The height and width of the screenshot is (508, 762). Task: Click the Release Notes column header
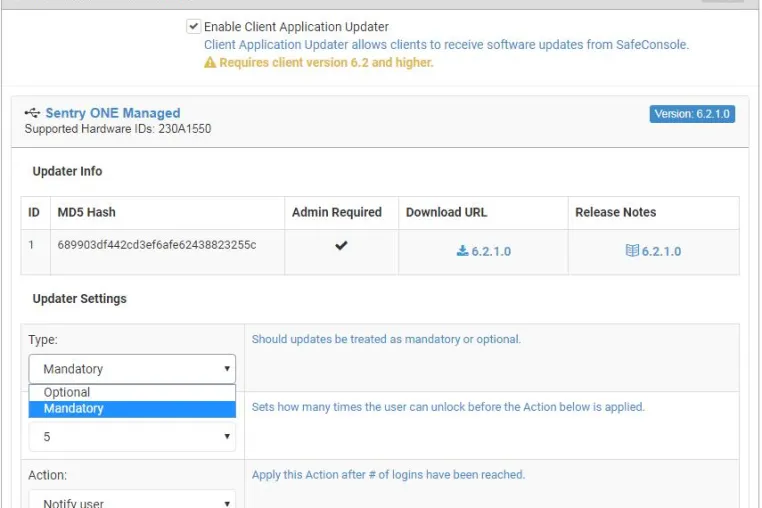pos(616,212)
